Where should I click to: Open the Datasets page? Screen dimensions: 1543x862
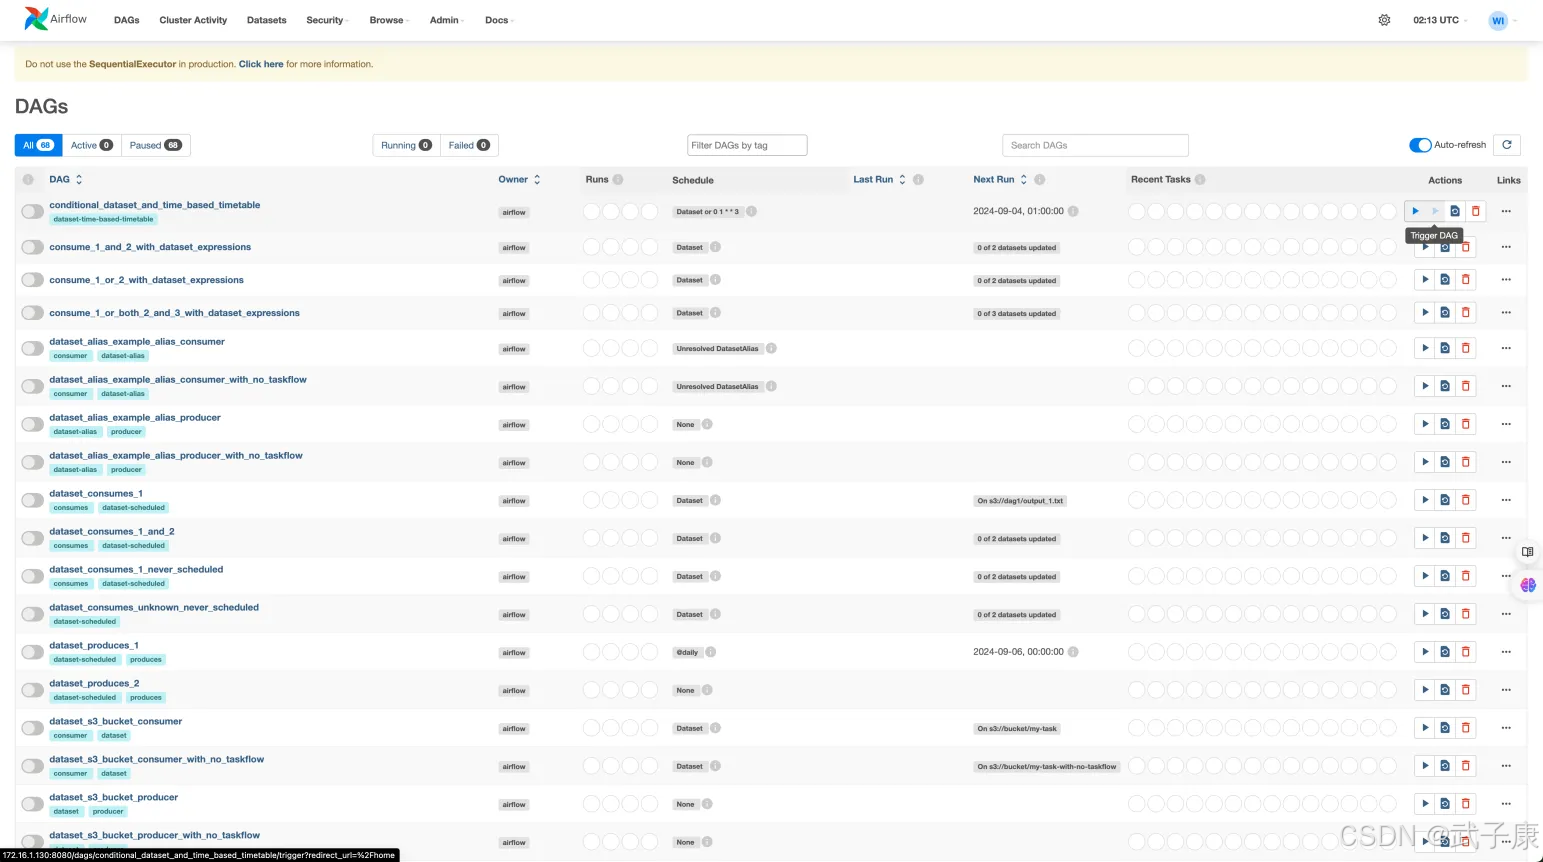tap(267, 20)
